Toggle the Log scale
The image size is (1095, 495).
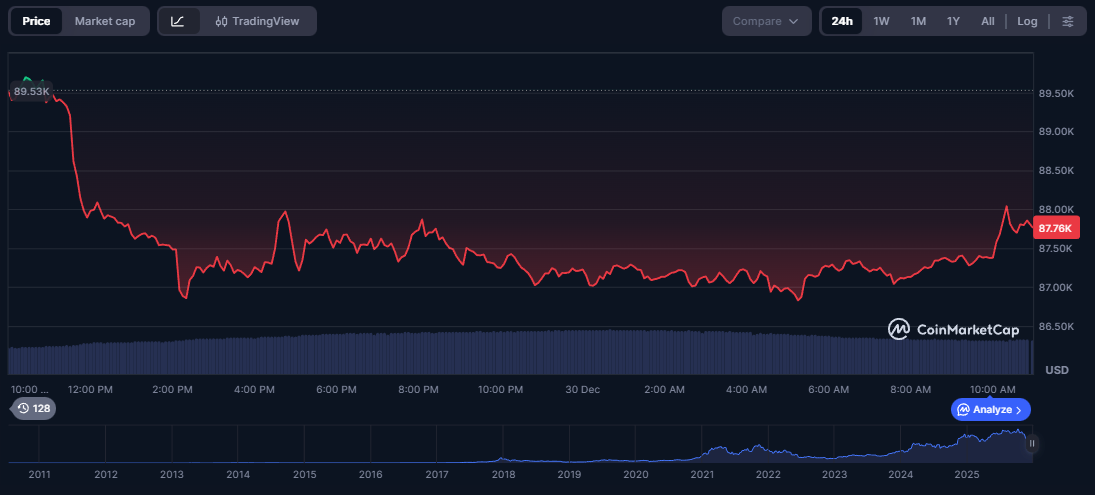click(1027, 21)
